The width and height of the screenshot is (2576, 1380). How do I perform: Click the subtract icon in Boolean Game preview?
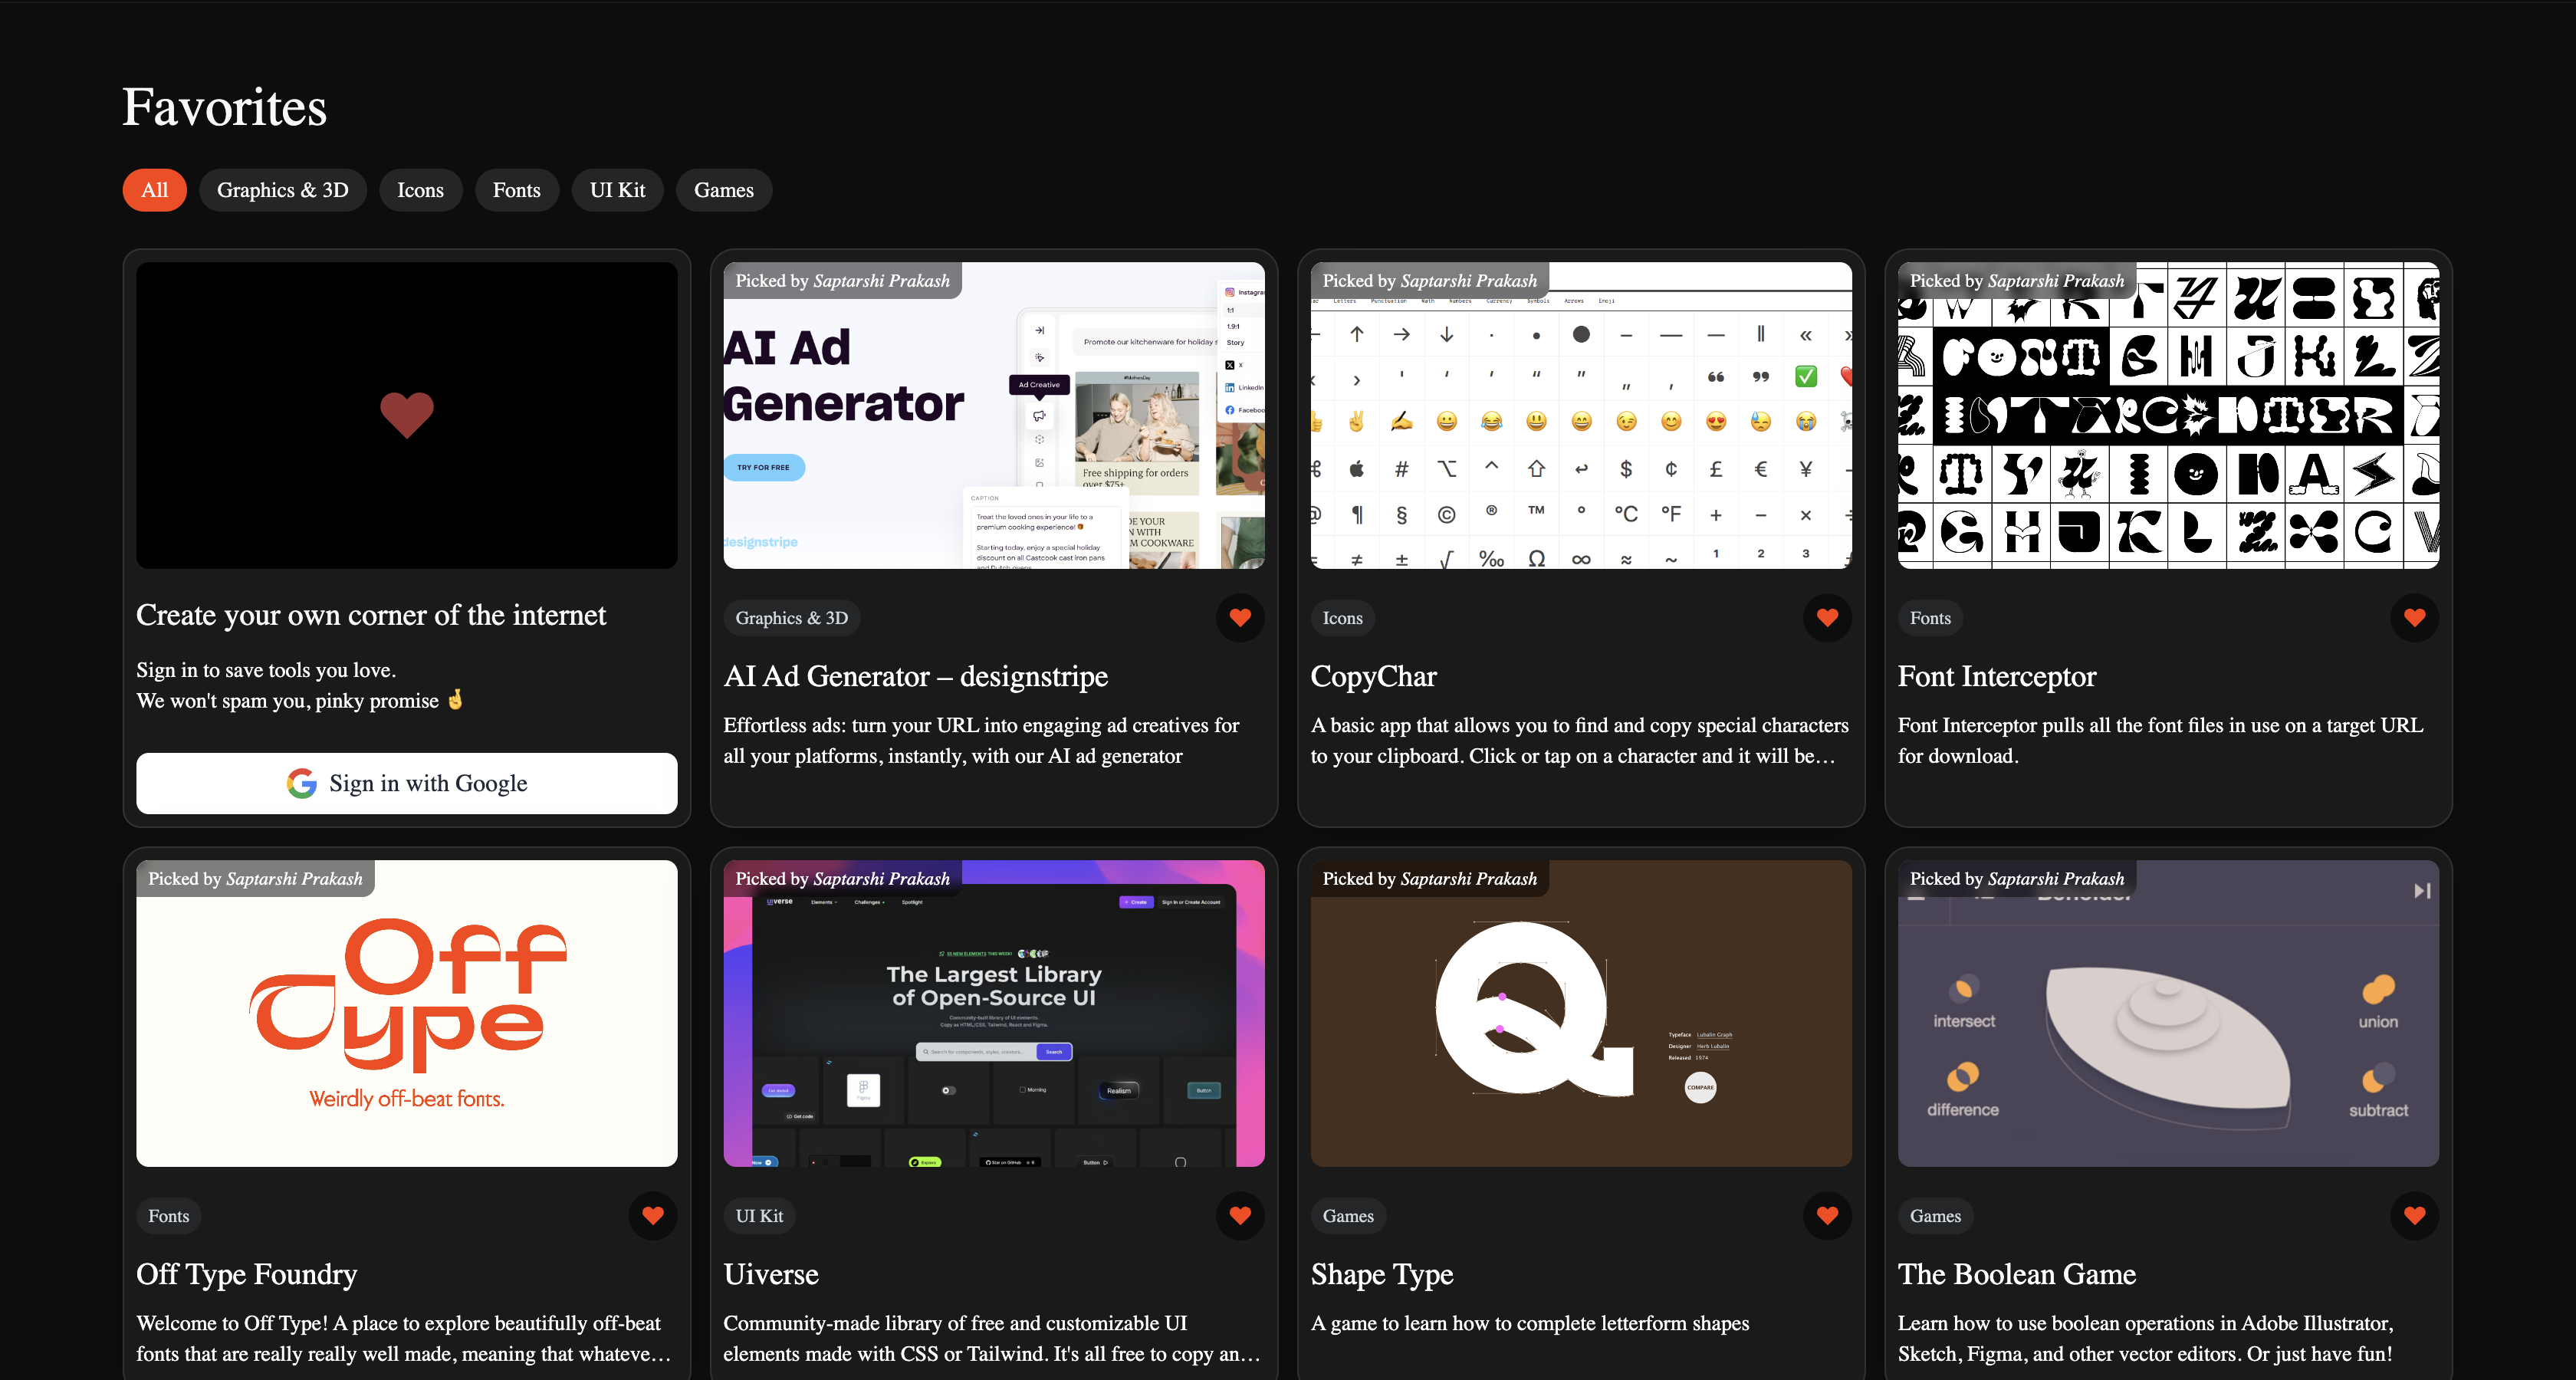coord(2378,1079)
